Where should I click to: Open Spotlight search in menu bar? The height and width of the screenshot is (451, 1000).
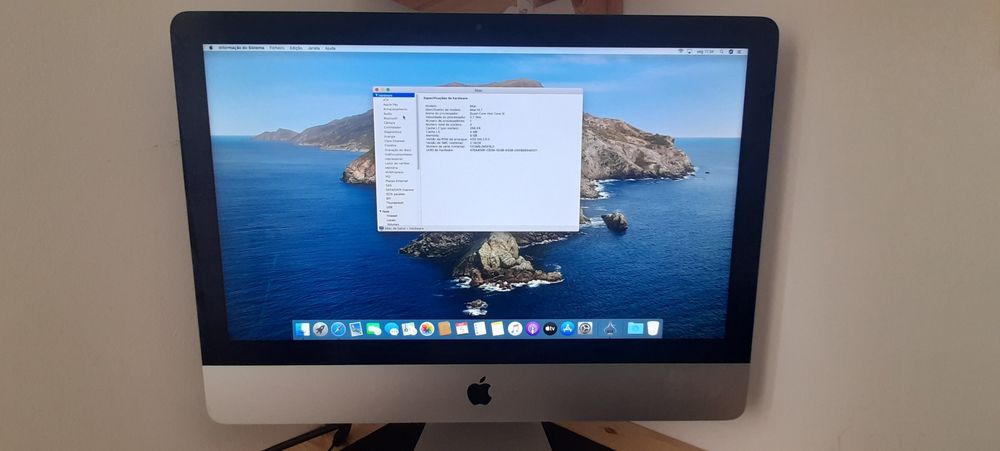click(x=722, y=51)
